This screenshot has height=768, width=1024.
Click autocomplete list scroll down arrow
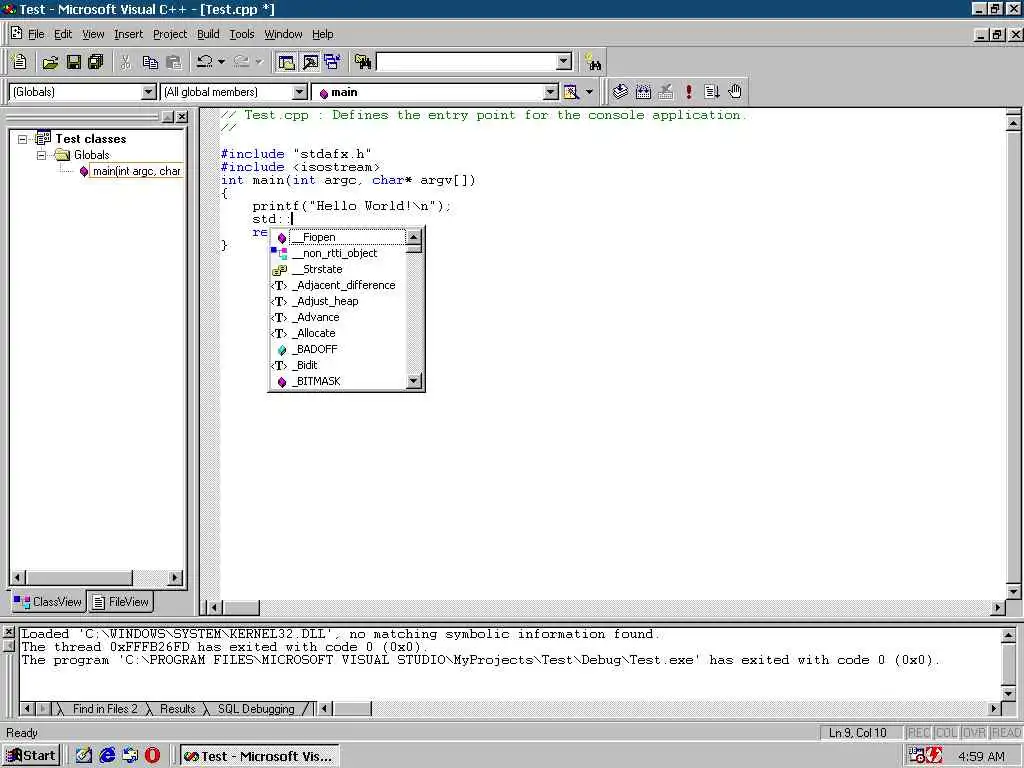pyautogui.click(x=414, y=381)
